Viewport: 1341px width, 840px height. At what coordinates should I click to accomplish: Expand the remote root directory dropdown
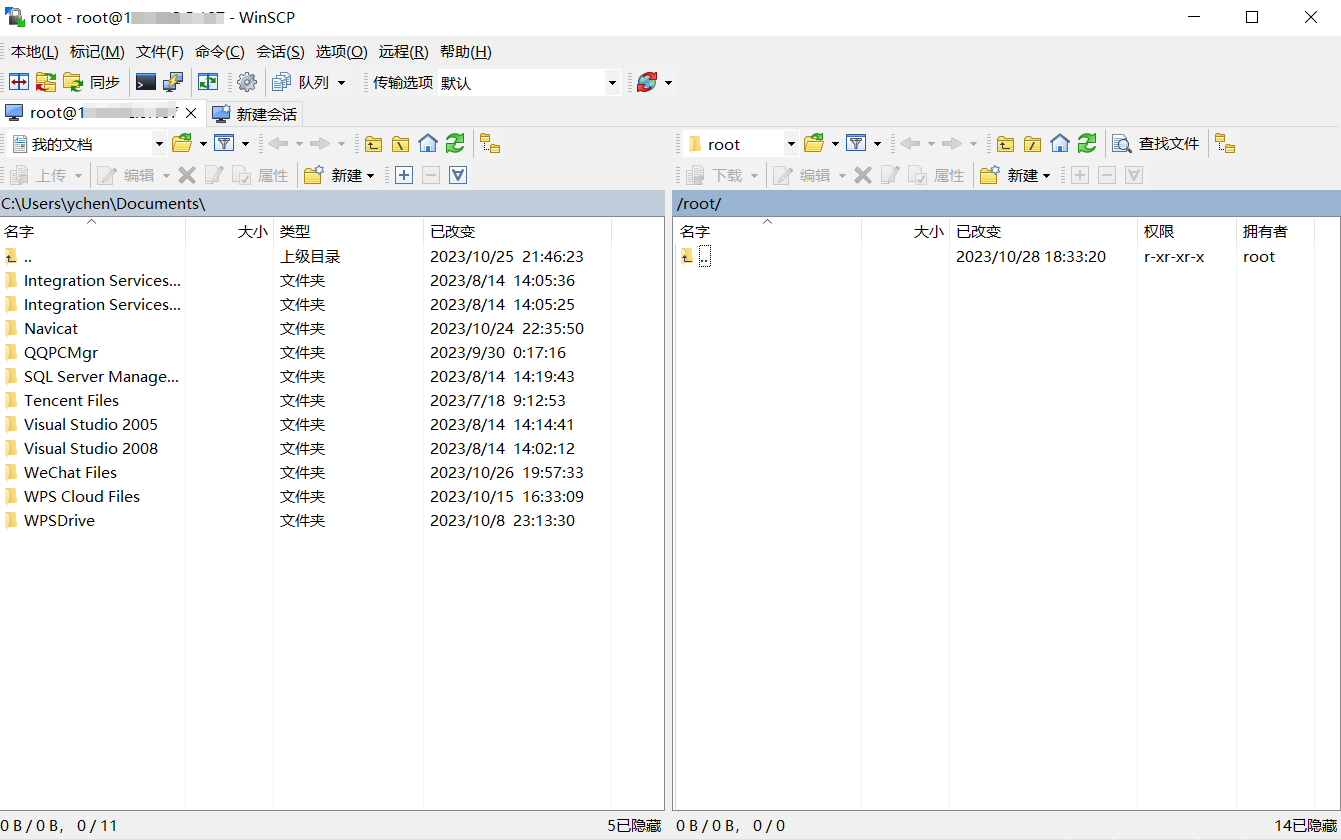point(791,144)
